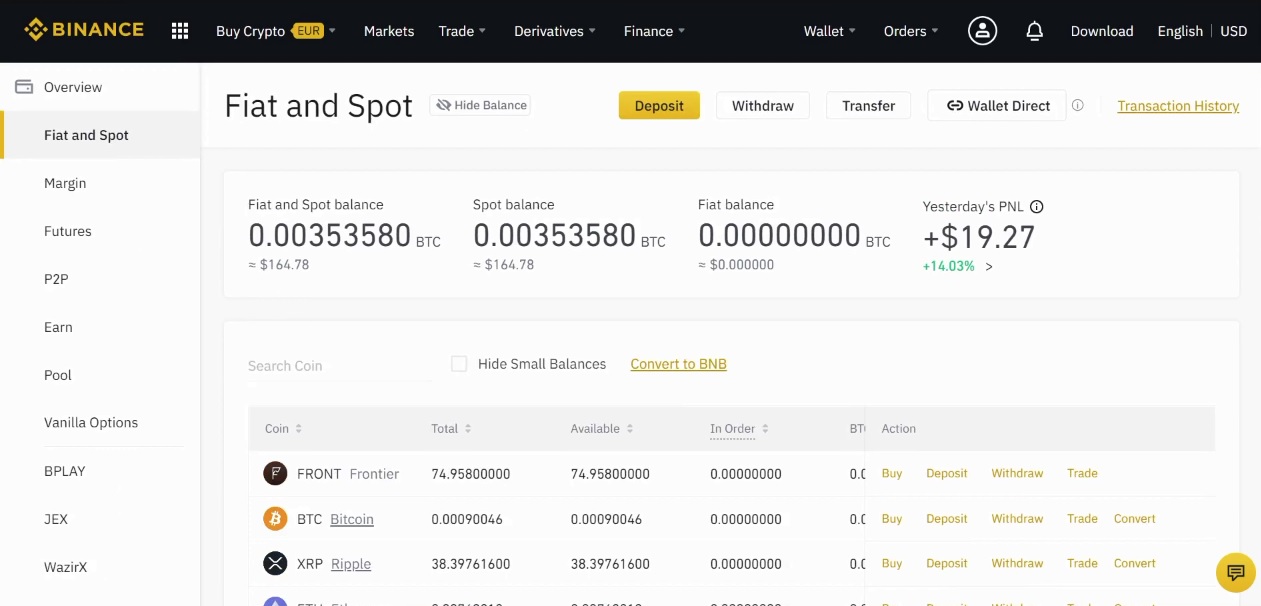Click the yellow Deposit button
This screenshot has height=606, width=1261.
(x=659, y=105)
